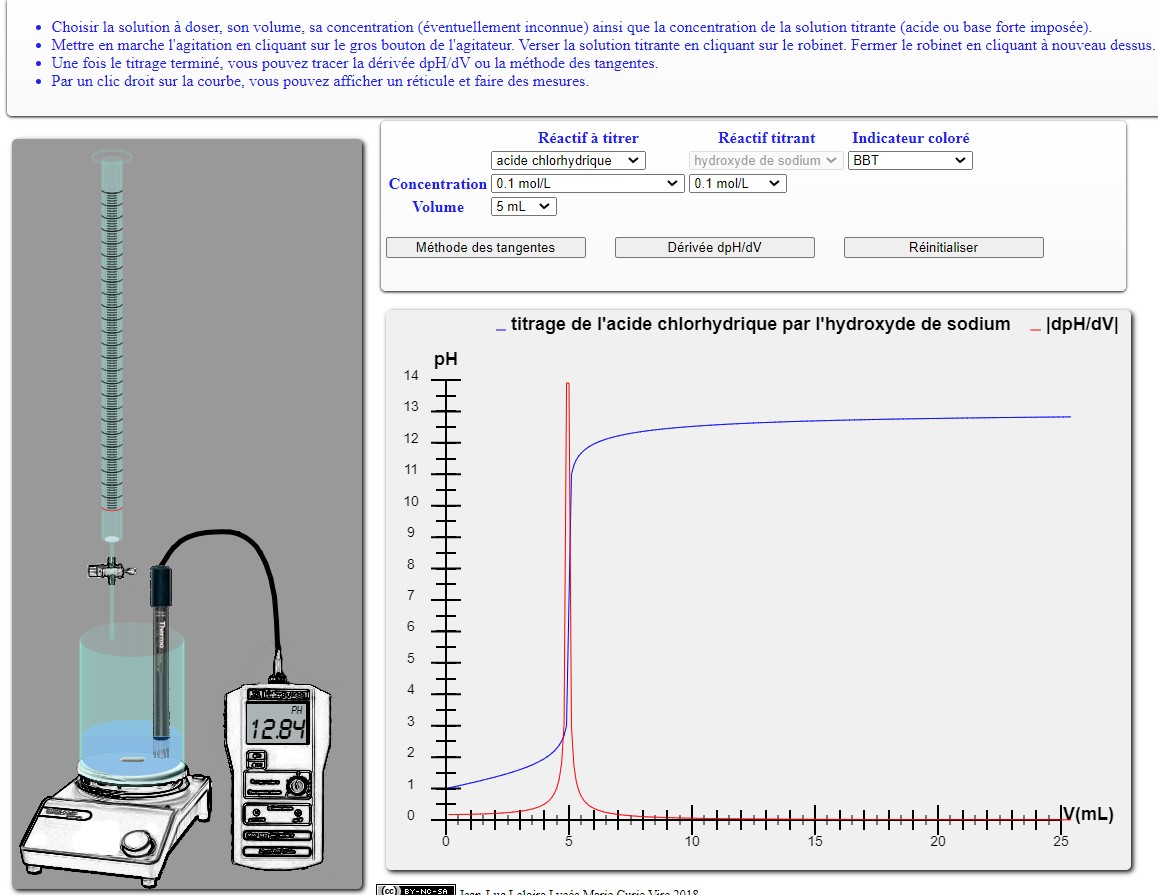Open the acide chlorhydrique reagent dropdown
The height and width of the screenshot is (895, 1158).
568,160
